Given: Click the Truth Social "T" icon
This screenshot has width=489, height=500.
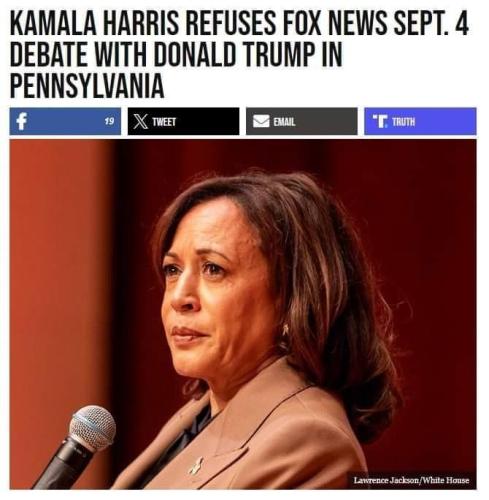Looking at the screenshot, I should point(381,121).
